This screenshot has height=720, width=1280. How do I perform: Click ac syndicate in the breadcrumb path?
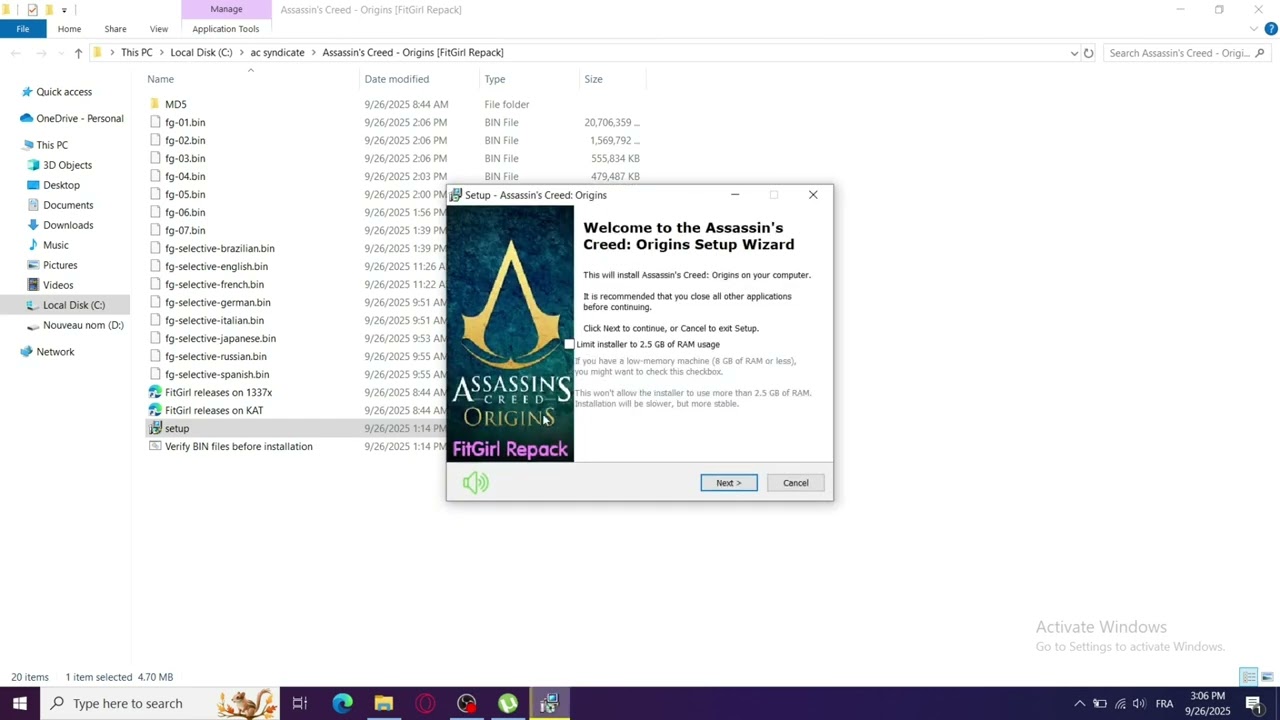(x=277, y=52)
